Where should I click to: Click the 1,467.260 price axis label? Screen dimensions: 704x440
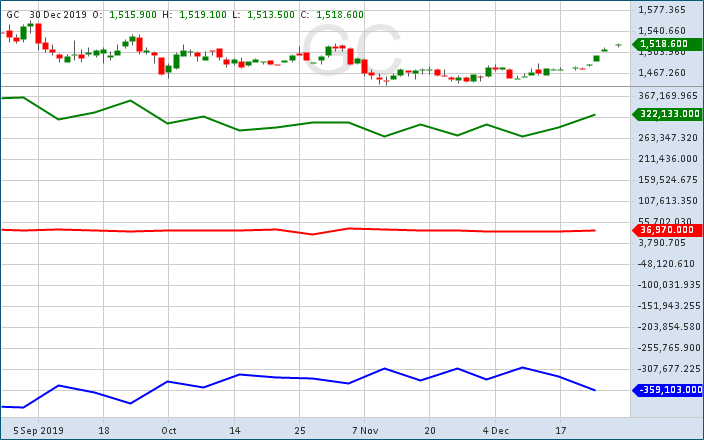click(x=663, y=73)
